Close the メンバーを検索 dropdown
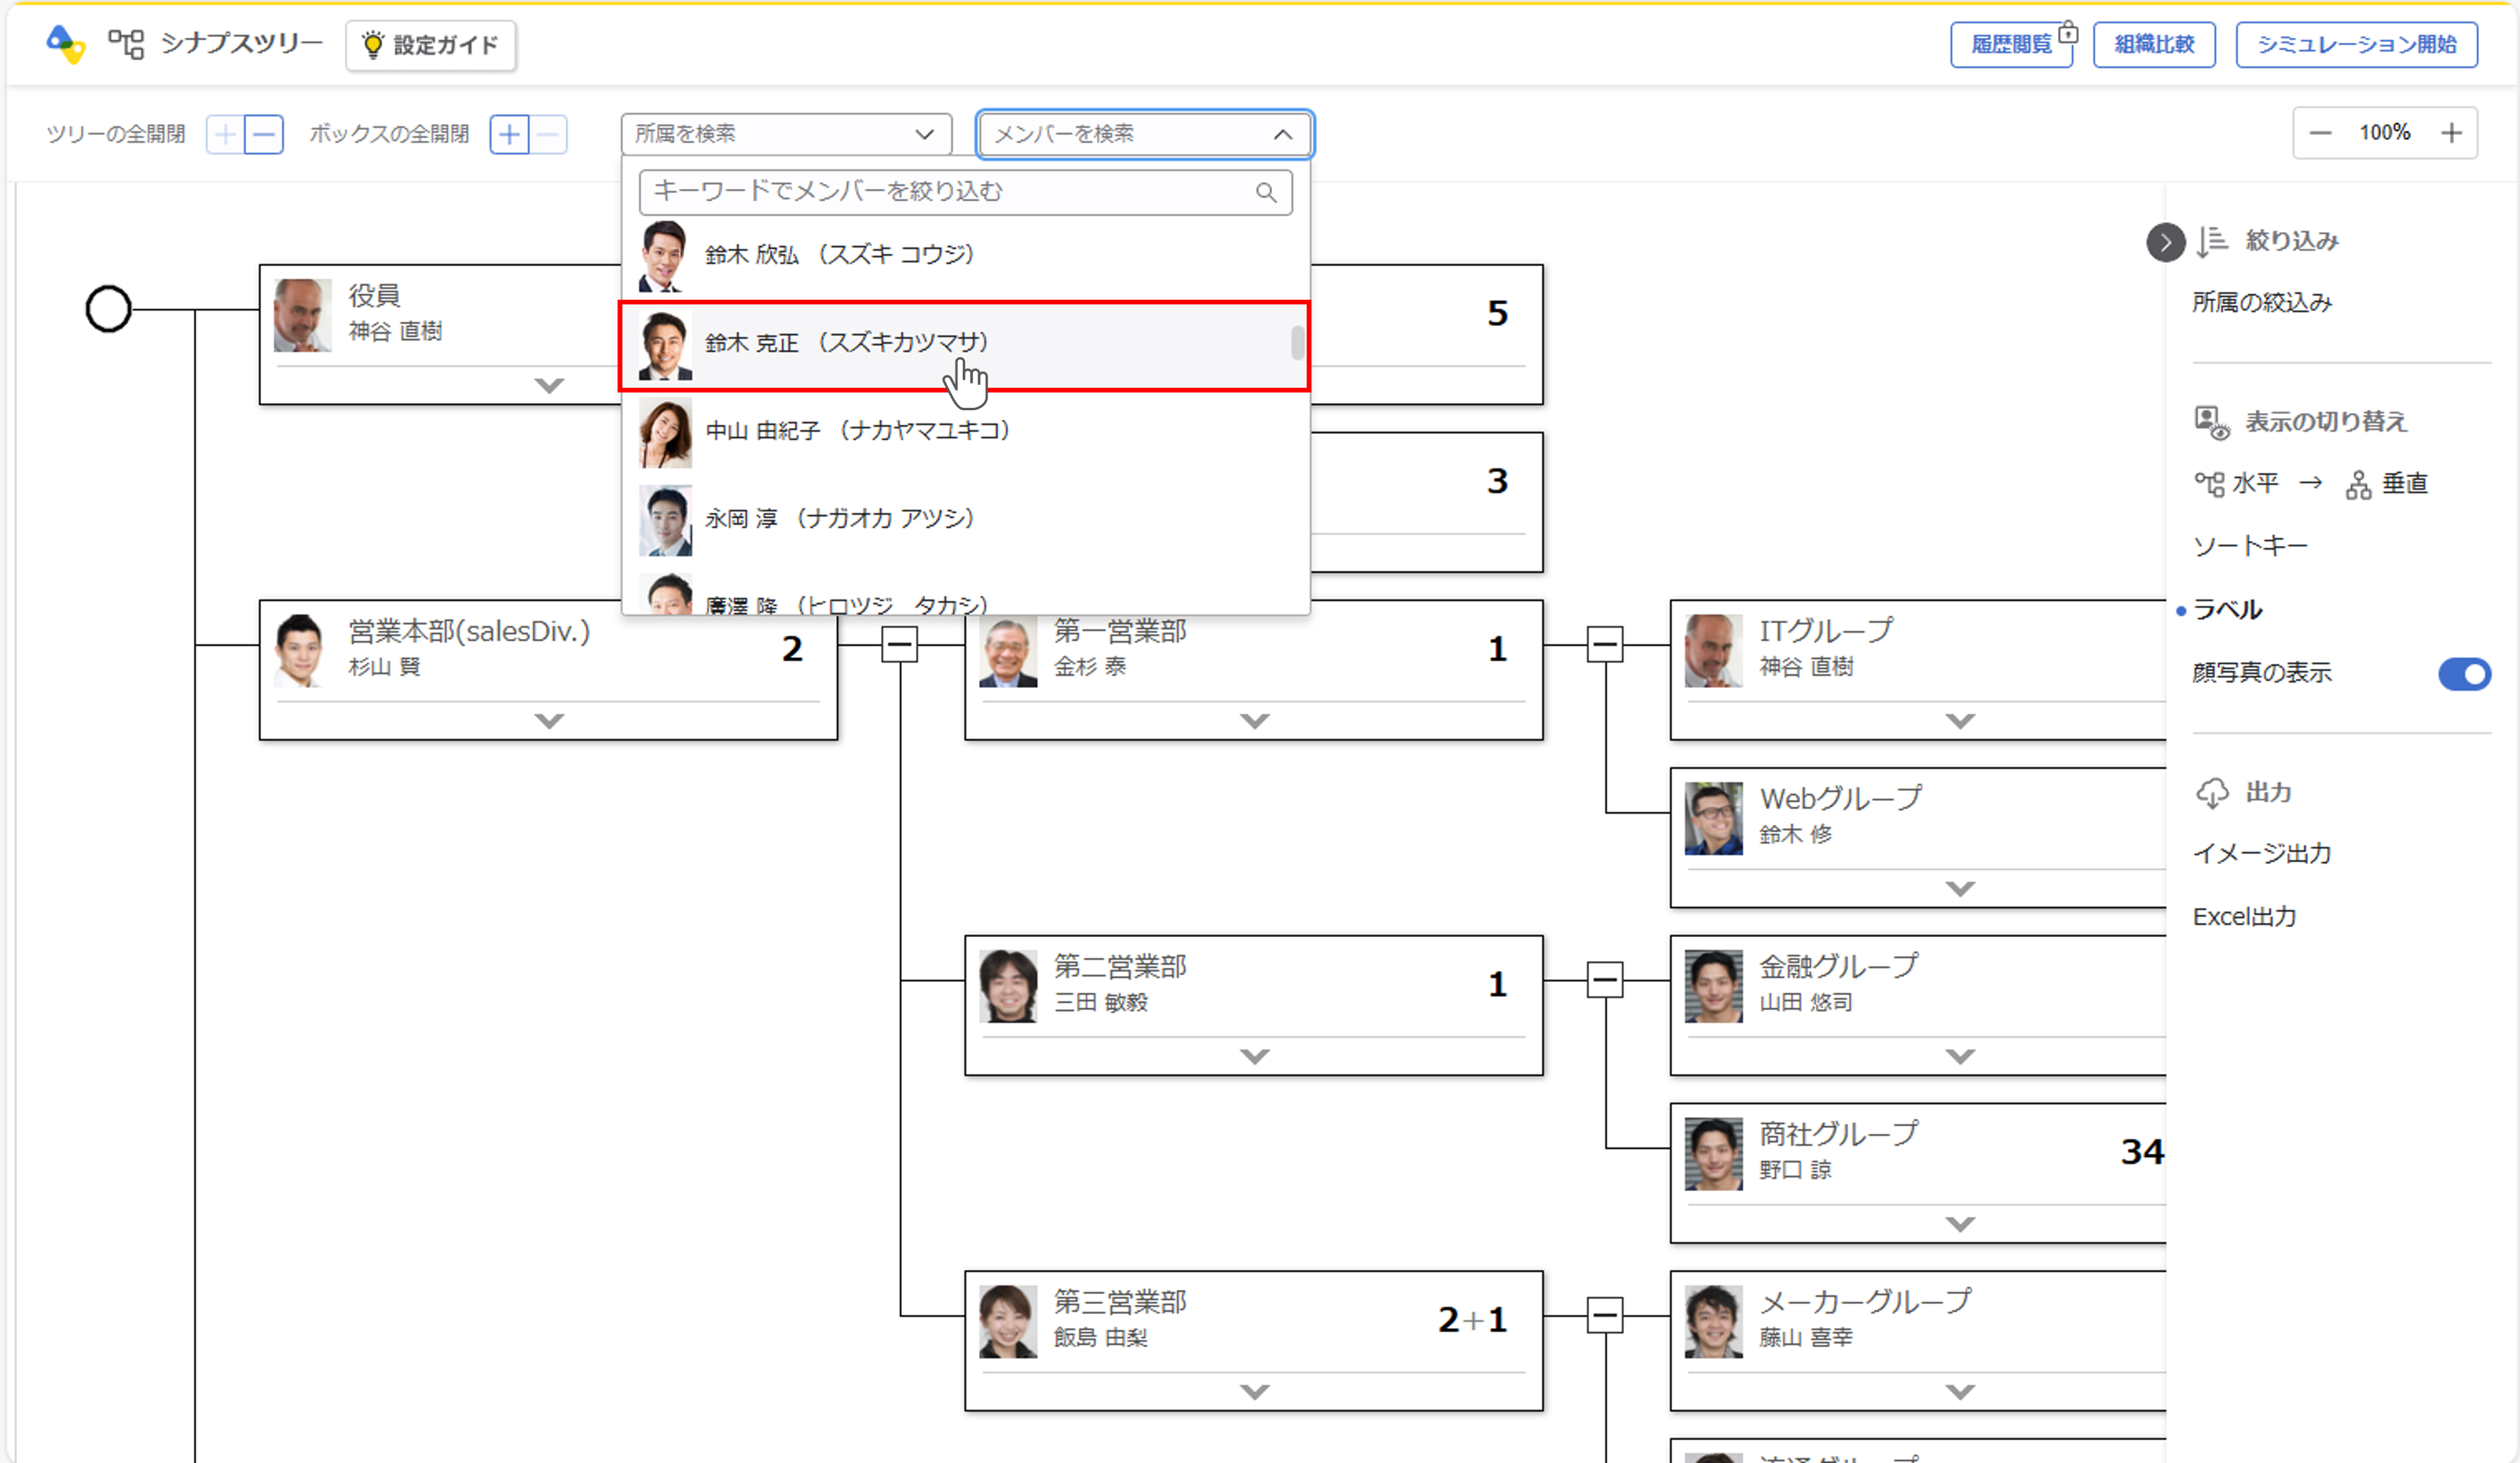This screenshot has height=1463, width=2520. (1282, 134)
